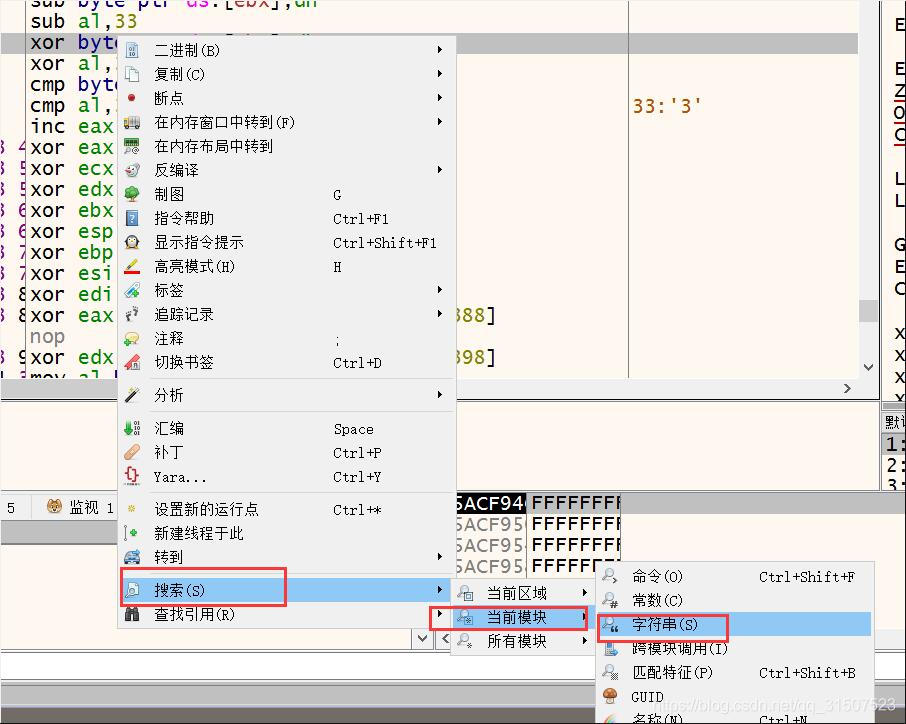906x724 pixels.
Task: Click the memory layout icon for 在内存布局中转到
Action: point(132,146)
